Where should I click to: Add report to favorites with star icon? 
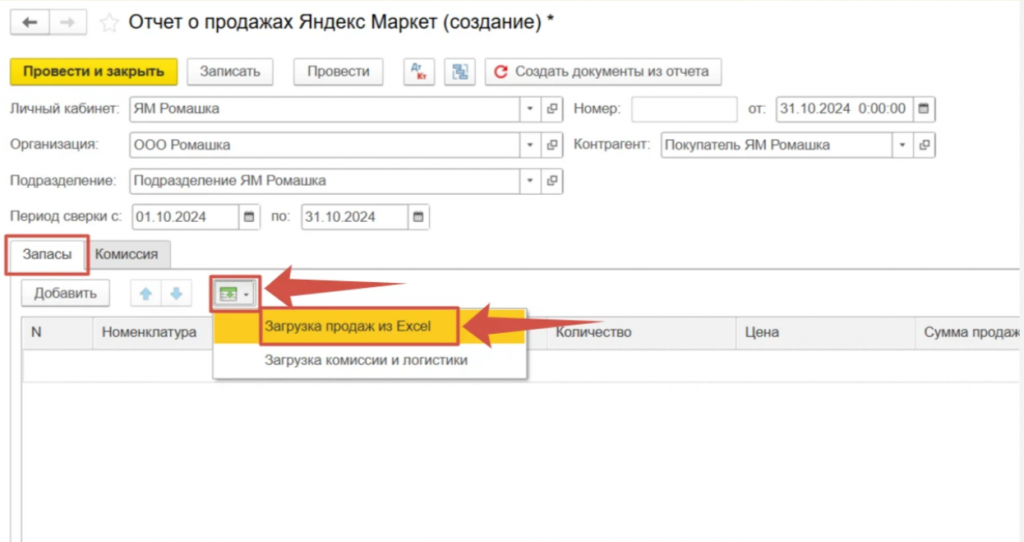pos(108,22)
